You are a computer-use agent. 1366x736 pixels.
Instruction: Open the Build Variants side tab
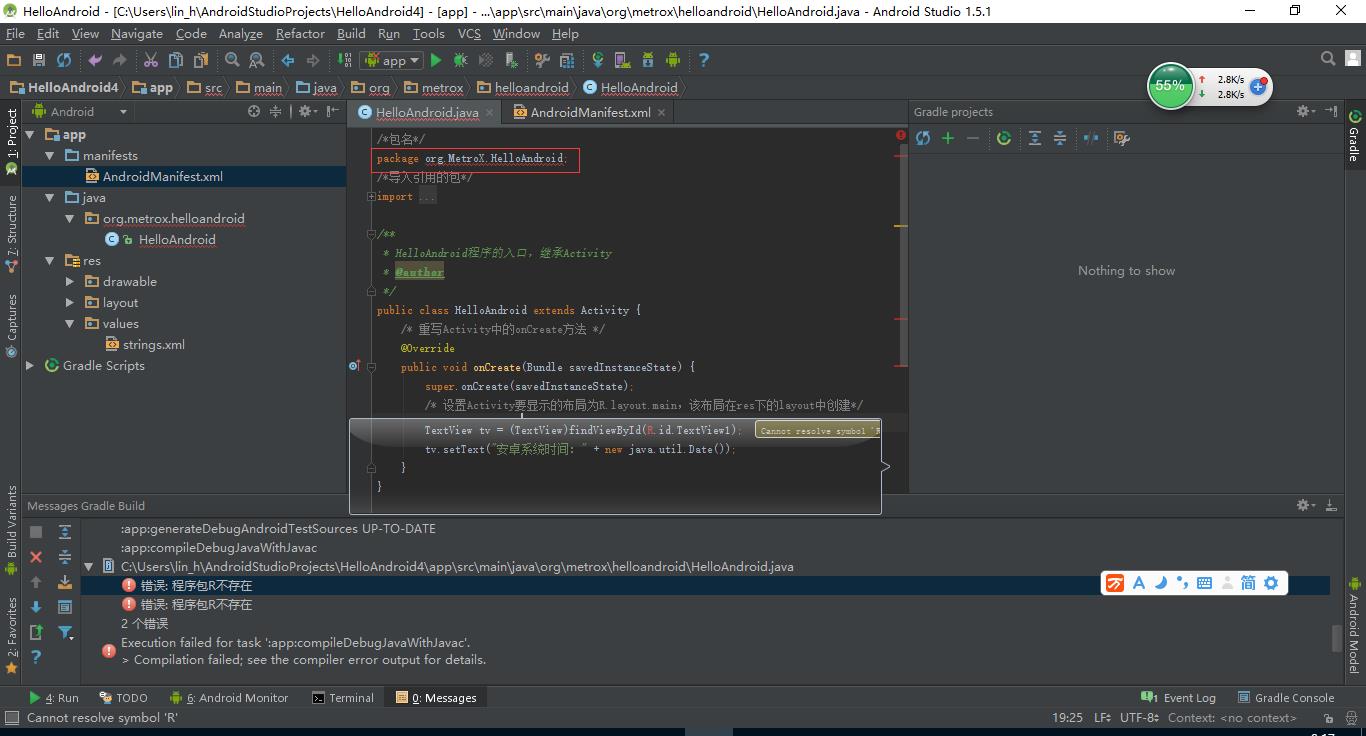12,530
